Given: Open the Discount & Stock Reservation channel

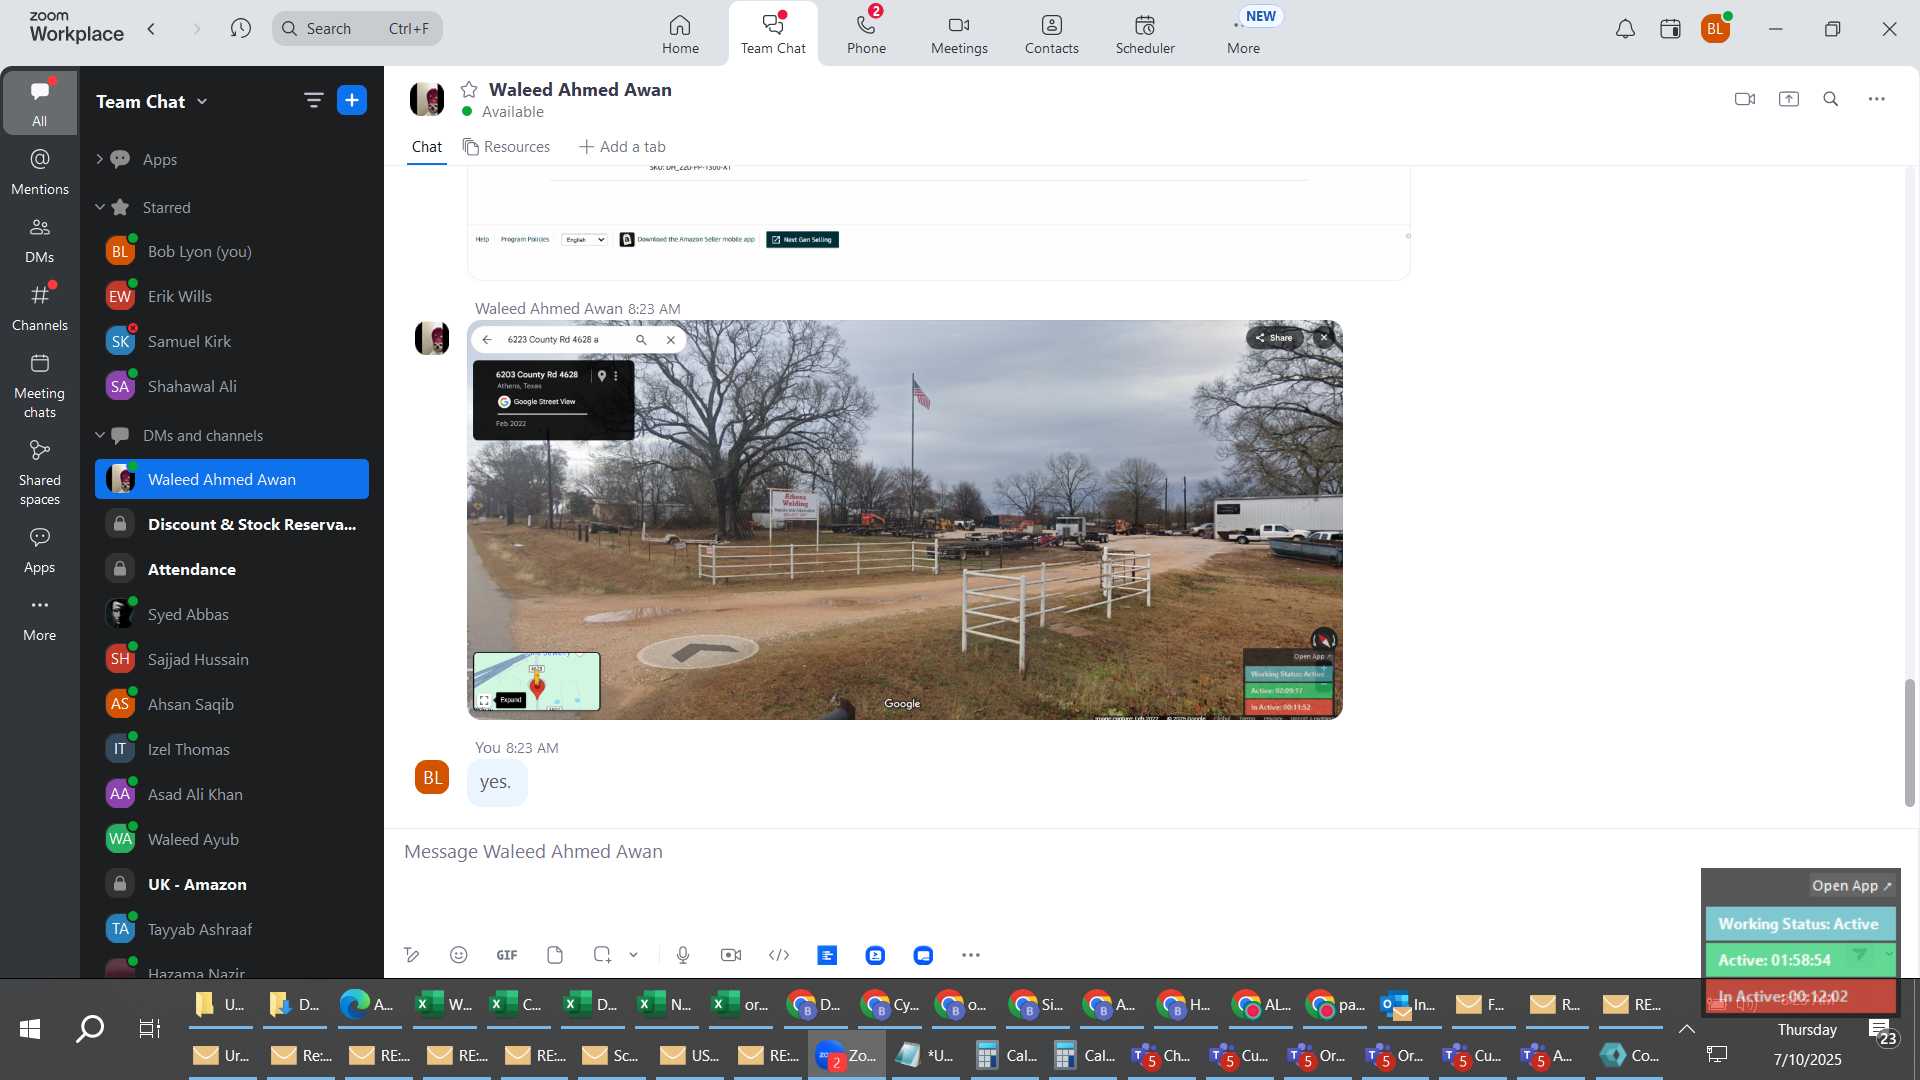Looking at the screenshot, I should click(232, 524).
